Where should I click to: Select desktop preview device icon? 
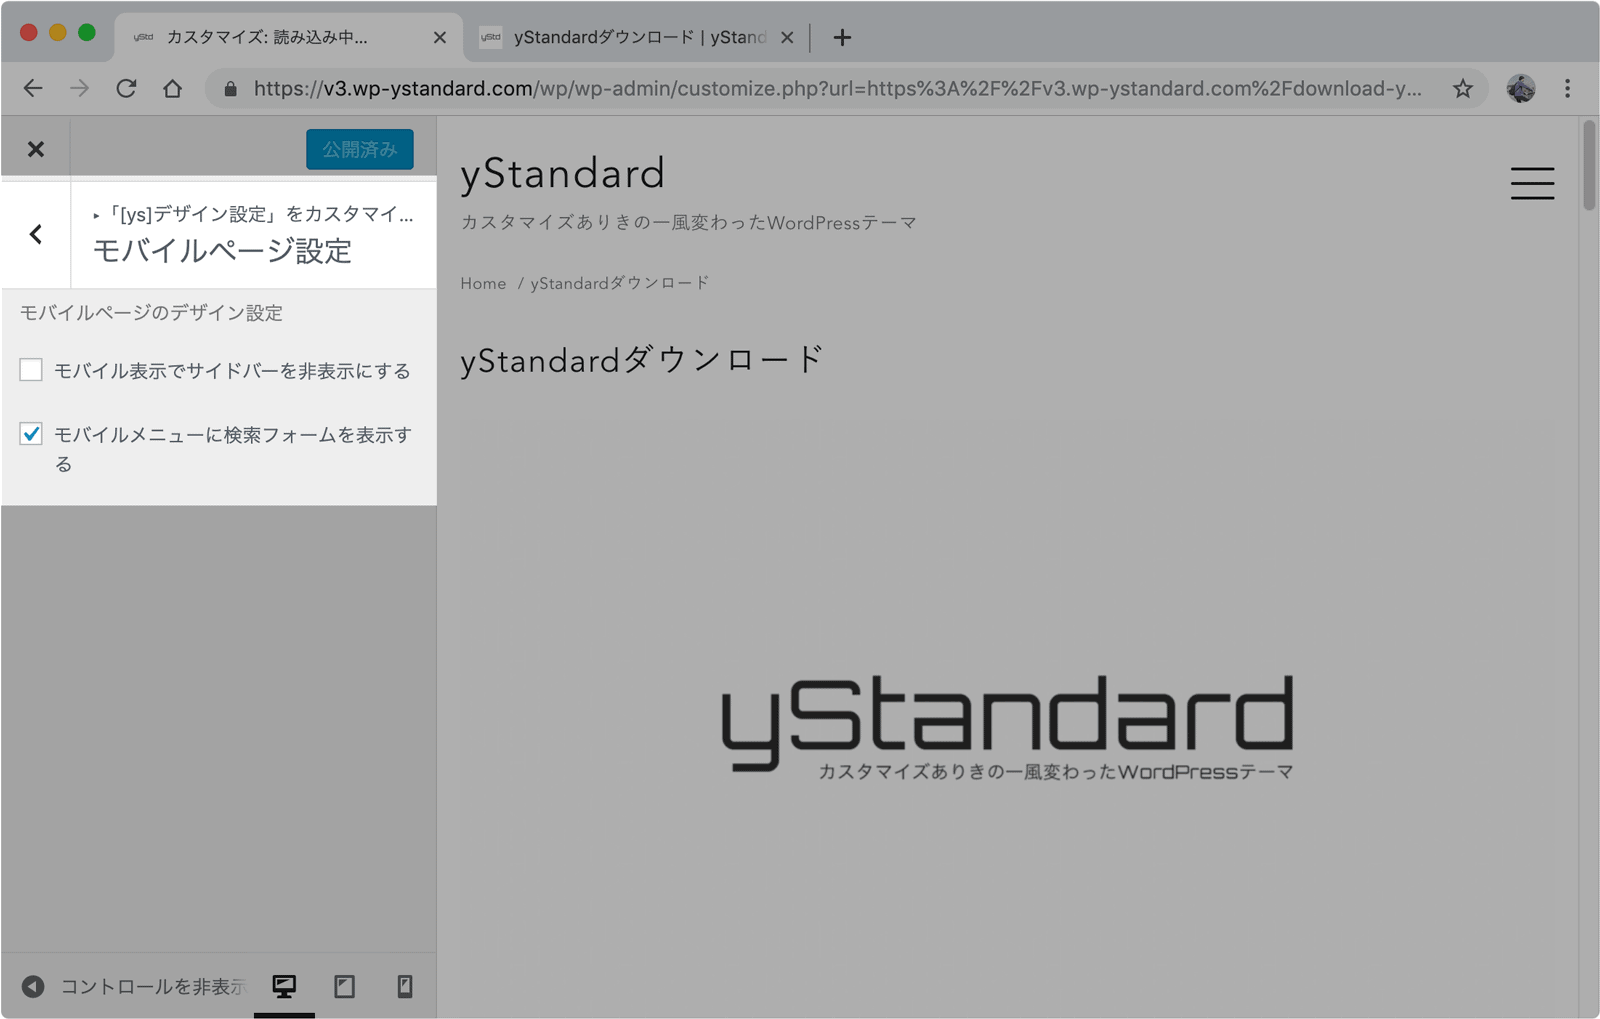[x=284, y=987]
